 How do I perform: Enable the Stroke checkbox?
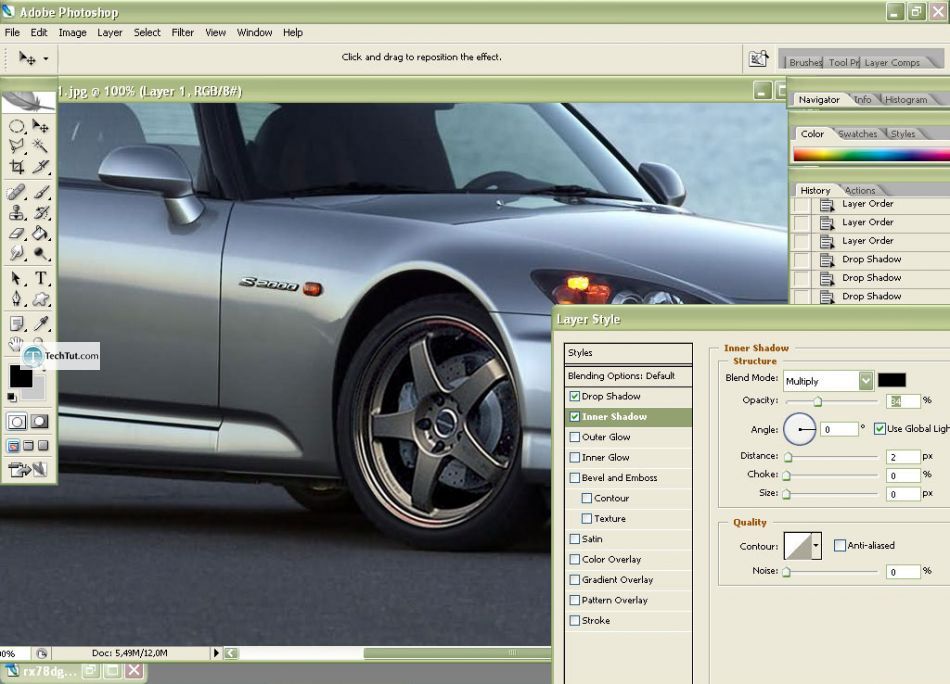click(x=574, y=621)
